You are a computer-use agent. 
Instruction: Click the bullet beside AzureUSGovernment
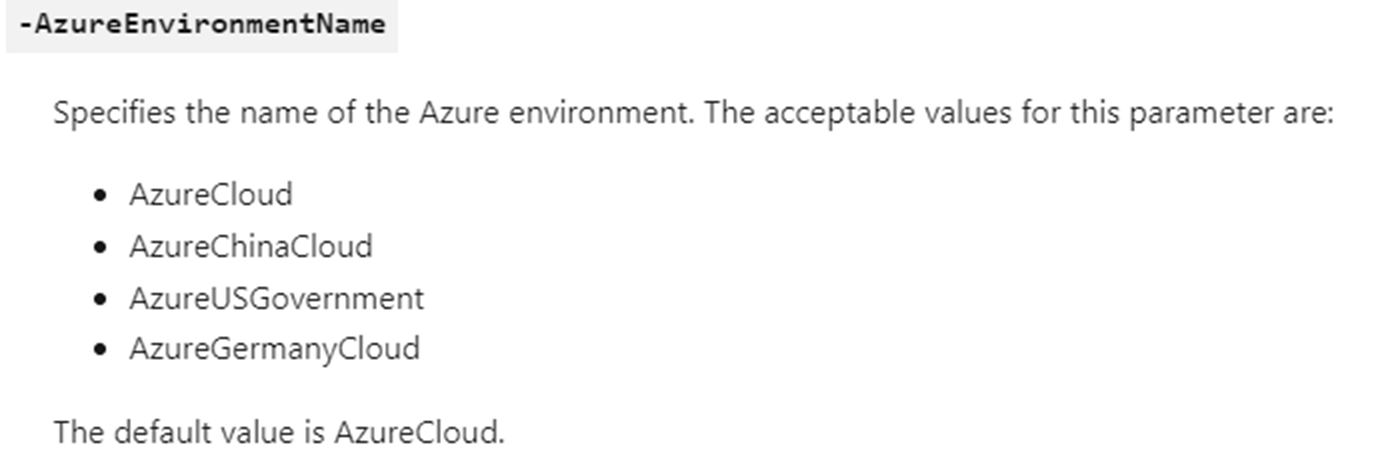[99, 299]
